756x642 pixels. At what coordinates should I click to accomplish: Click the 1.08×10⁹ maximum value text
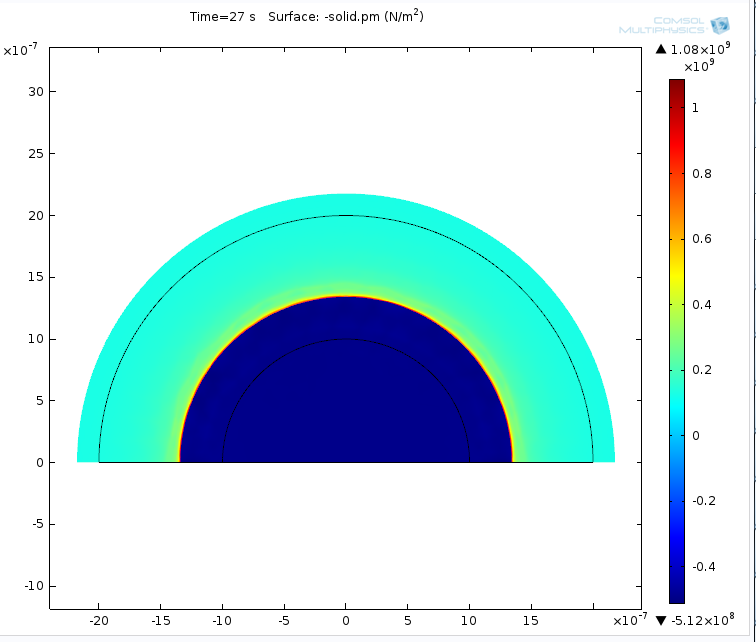click(x=707, y=49)
